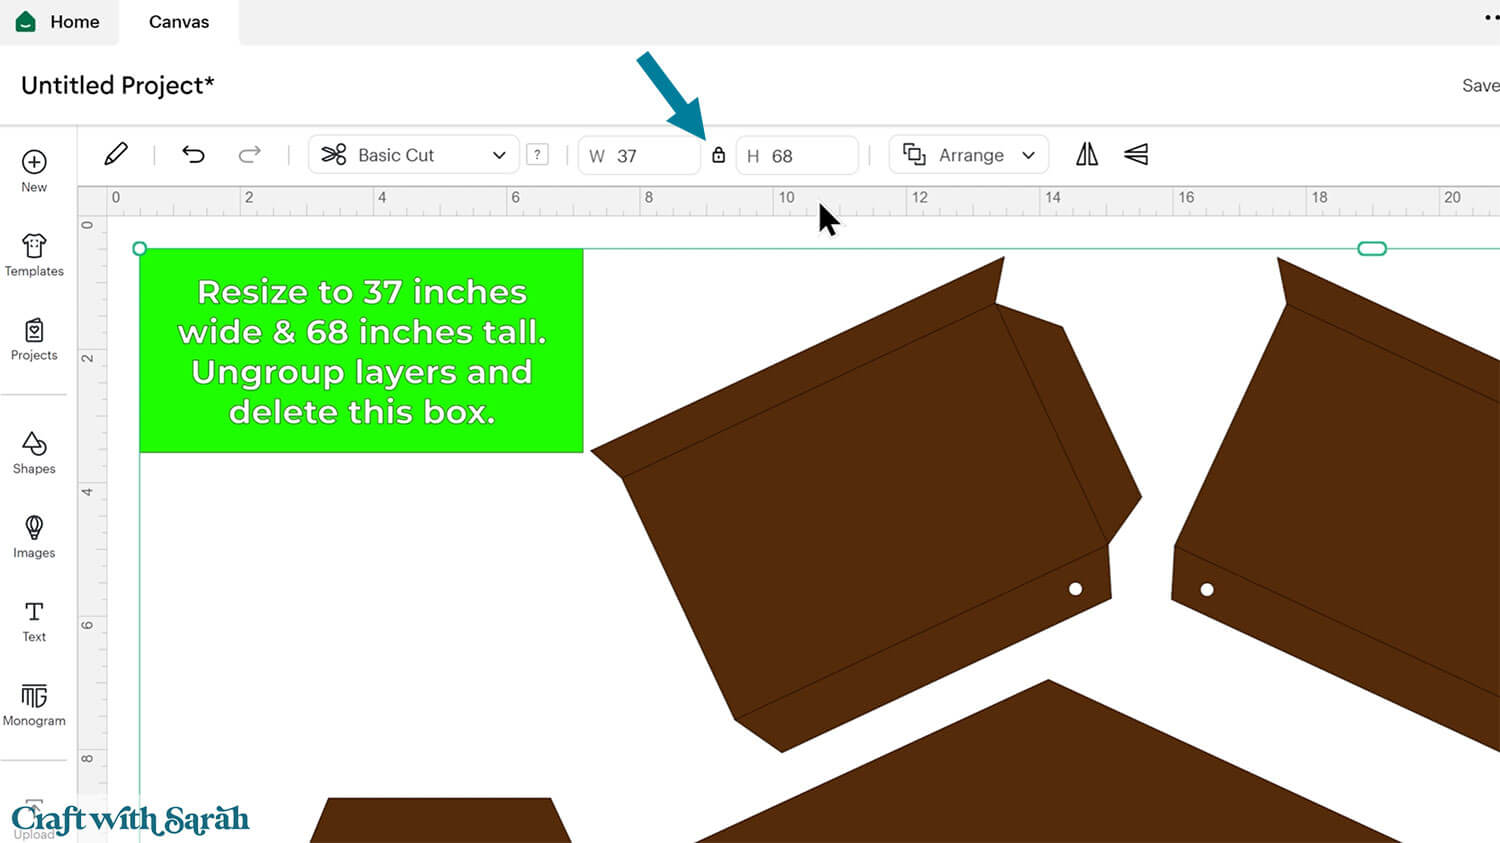Flip selection horizontally

coord(1087,154)
